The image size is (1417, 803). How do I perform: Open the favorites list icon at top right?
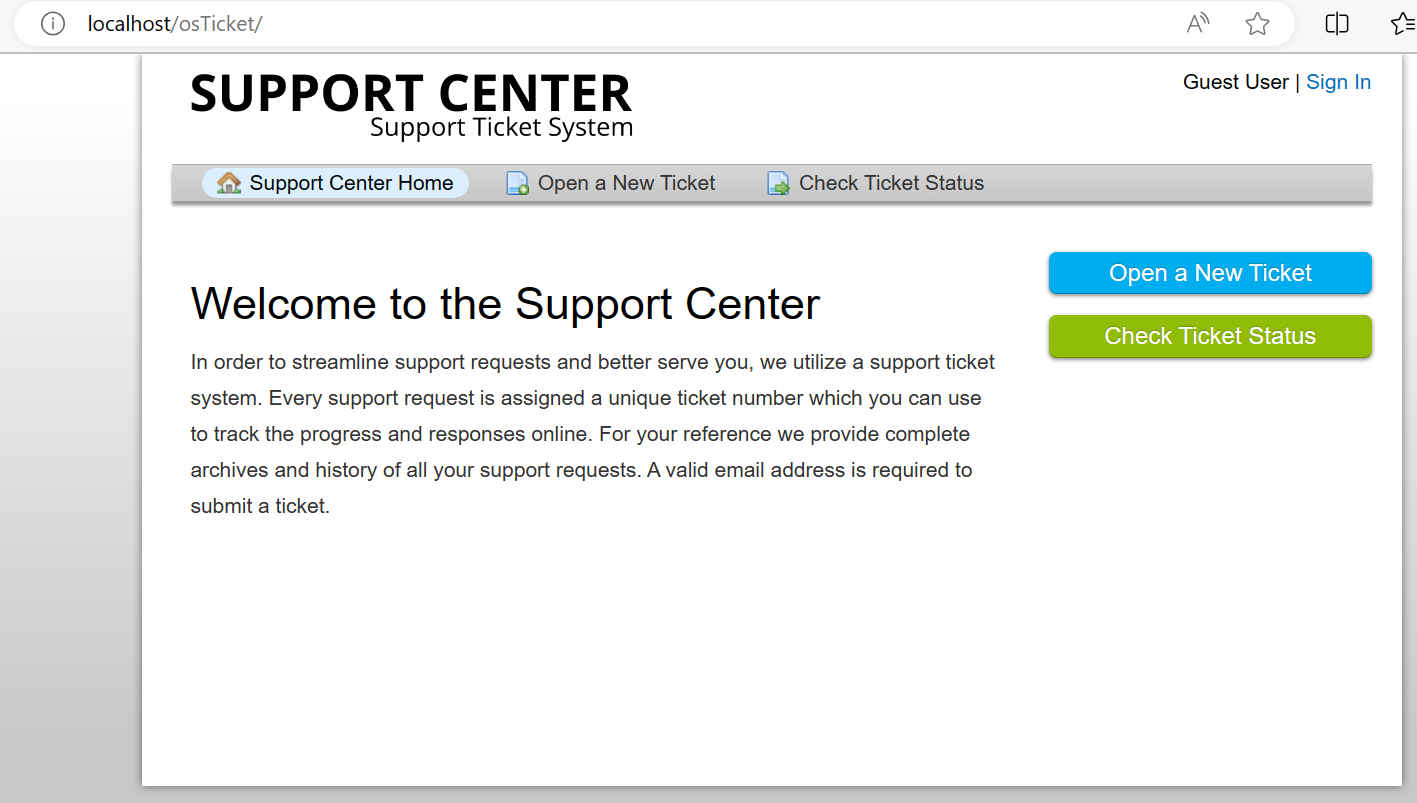[1401, 23]
